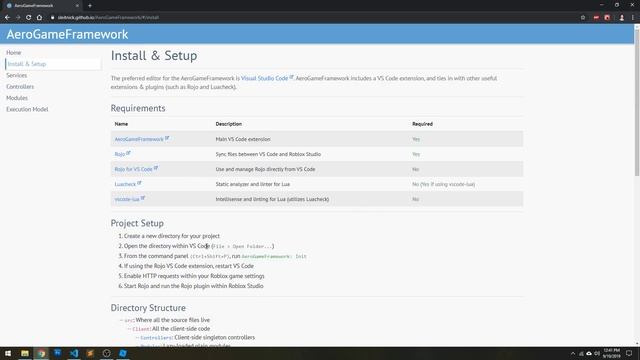
Task: Click the 'AeroGameFramework: Init' command text
Action: coord(274,256)
